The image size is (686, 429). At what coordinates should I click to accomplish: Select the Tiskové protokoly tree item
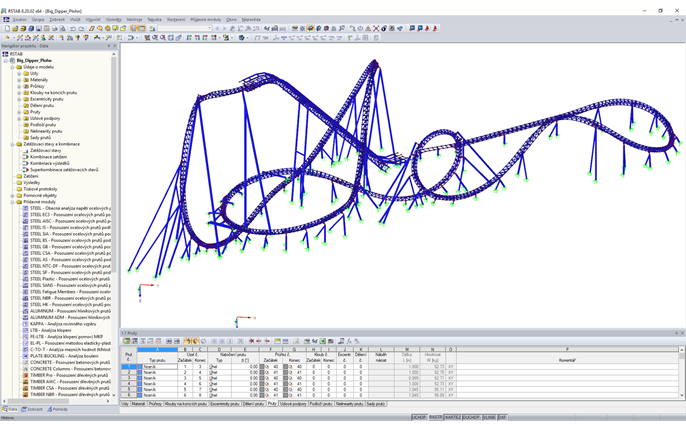(40, 189)
